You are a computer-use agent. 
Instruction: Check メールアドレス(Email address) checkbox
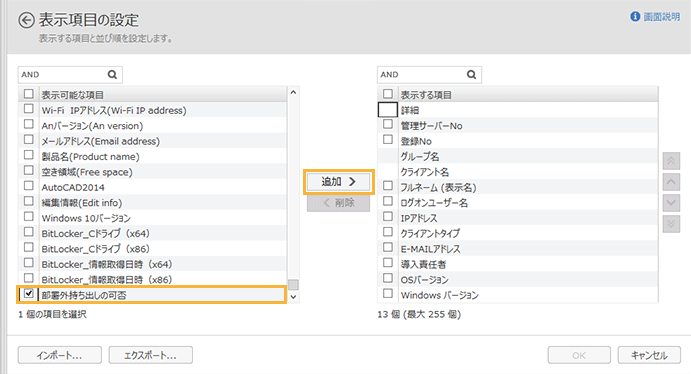coord(29,139)
